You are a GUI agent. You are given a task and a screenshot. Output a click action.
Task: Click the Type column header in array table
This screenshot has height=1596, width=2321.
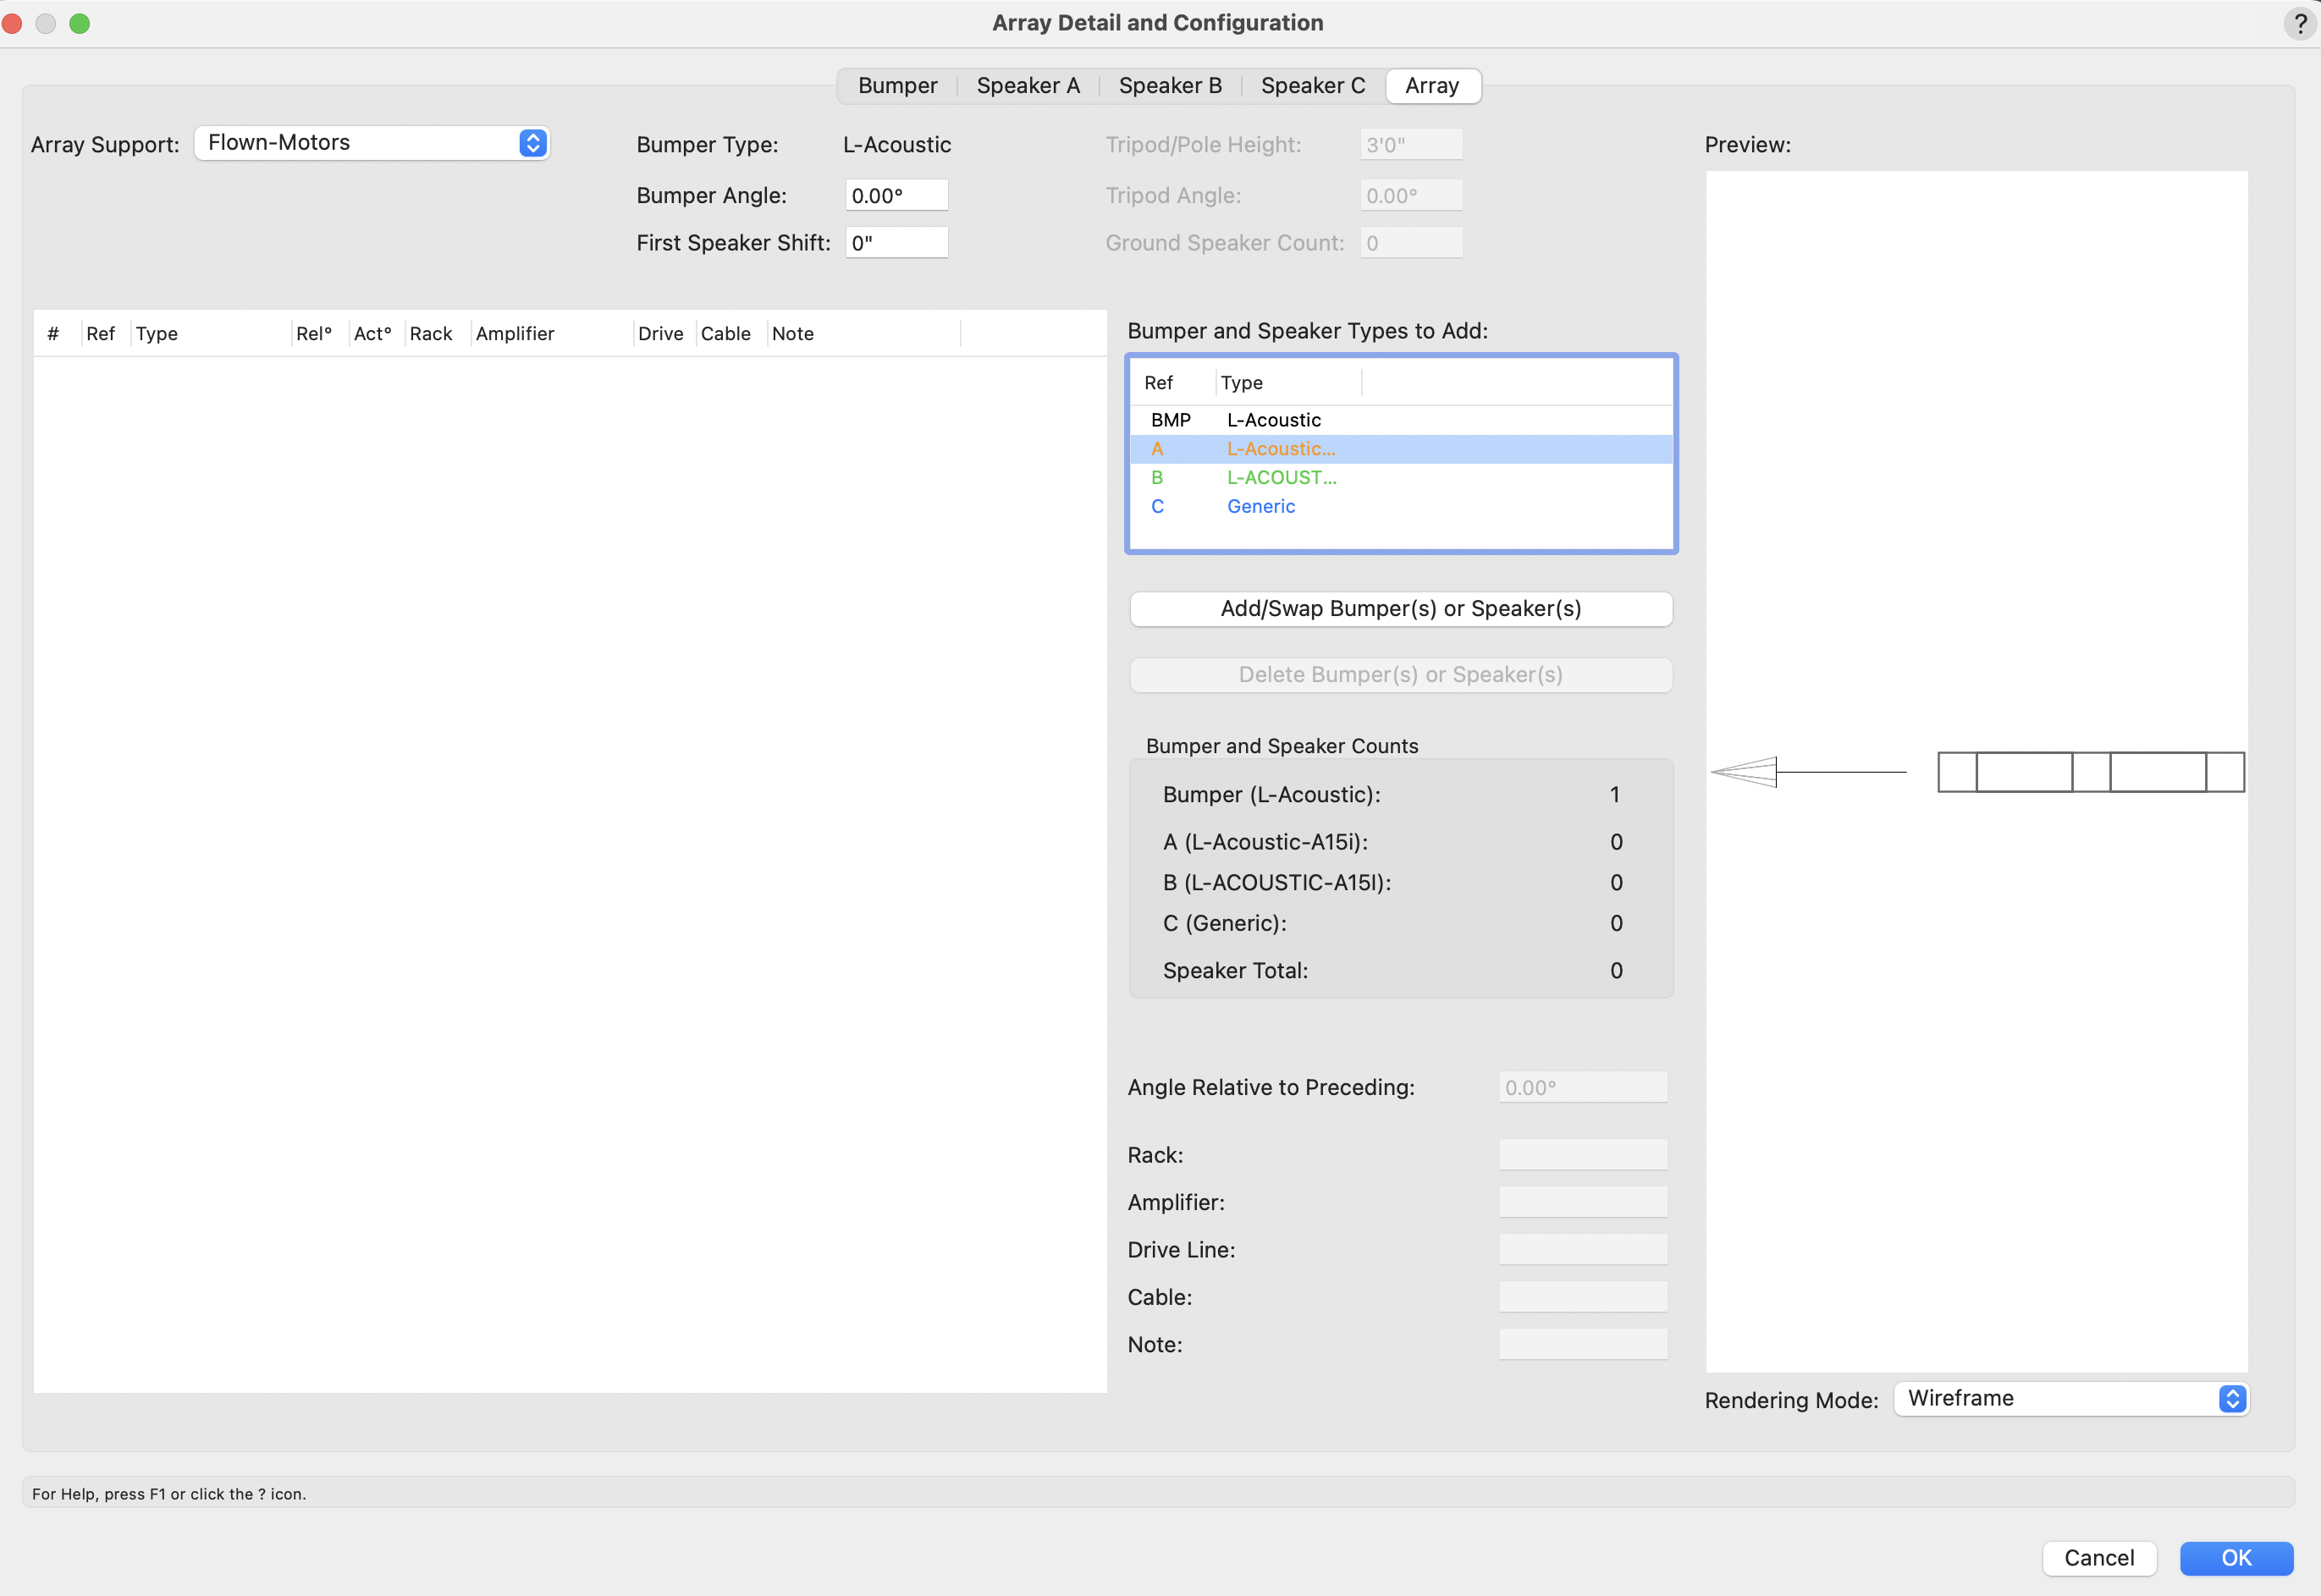157,334
